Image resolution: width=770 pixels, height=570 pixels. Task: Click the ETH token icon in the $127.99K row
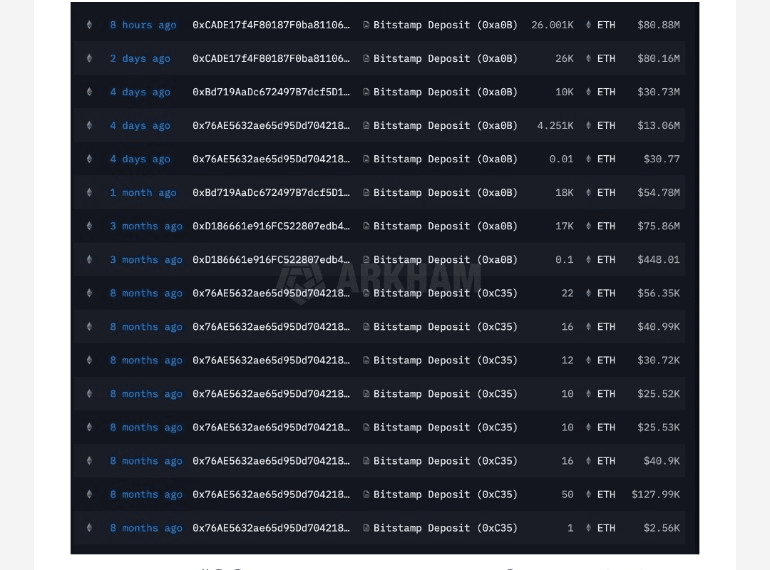588,495
